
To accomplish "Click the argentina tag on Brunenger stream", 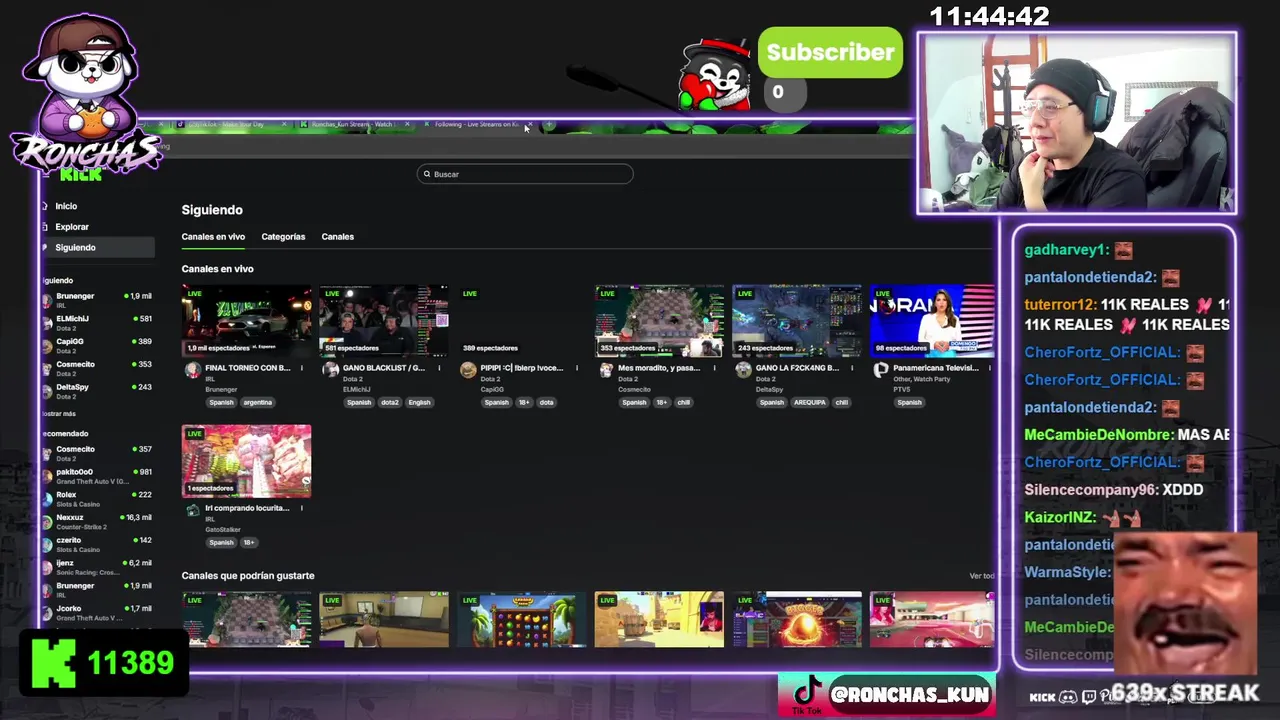I will click(x=257, y=402).
